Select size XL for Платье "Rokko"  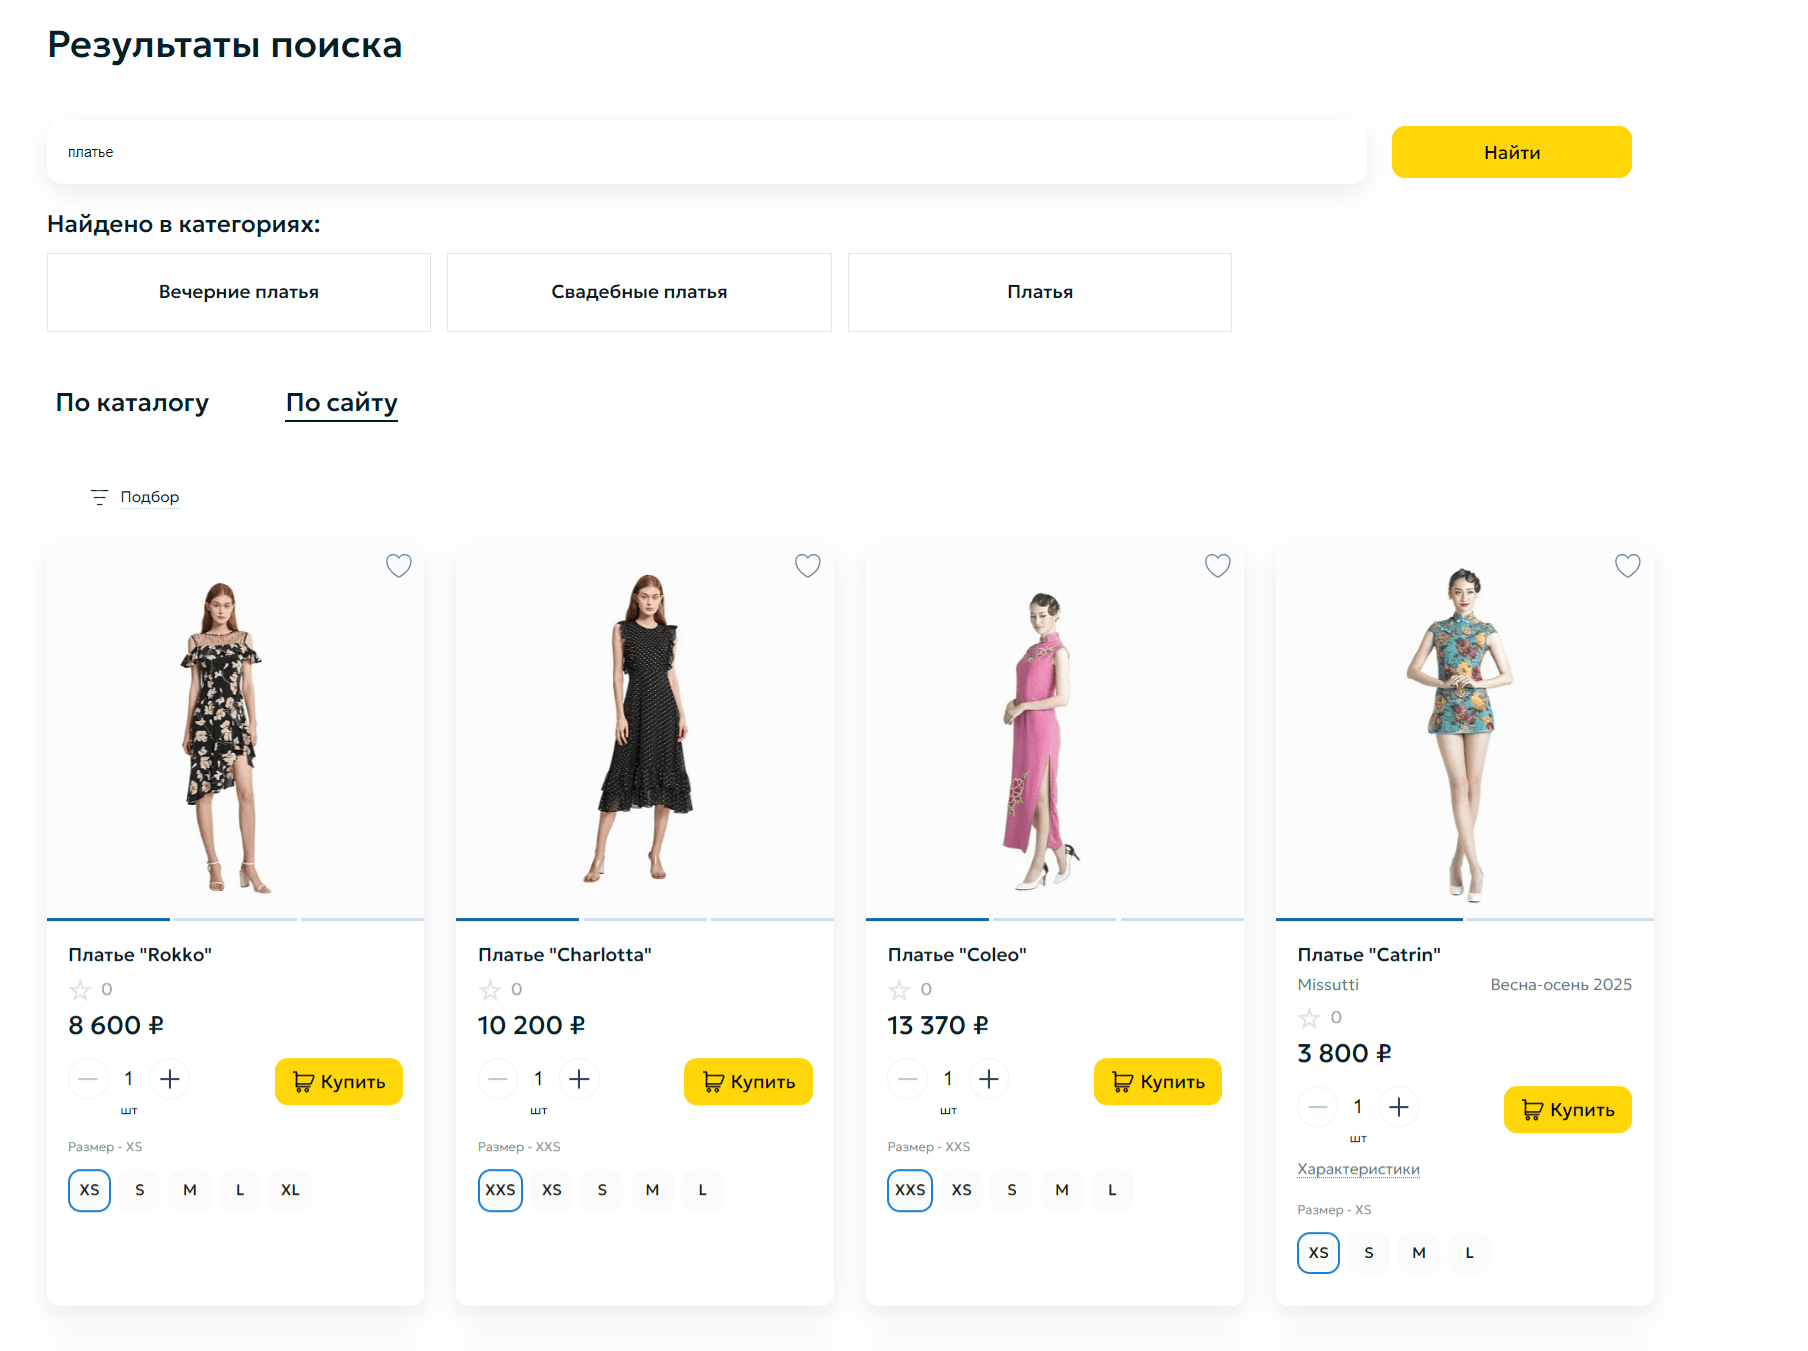(x=290, y=1190)
